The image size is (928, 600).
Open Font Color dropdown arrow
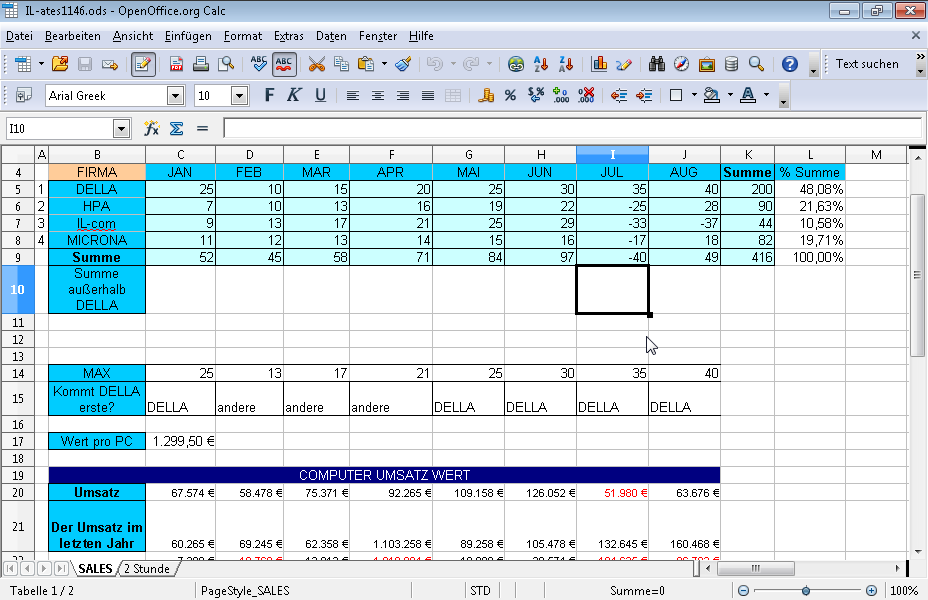[766, 95]
